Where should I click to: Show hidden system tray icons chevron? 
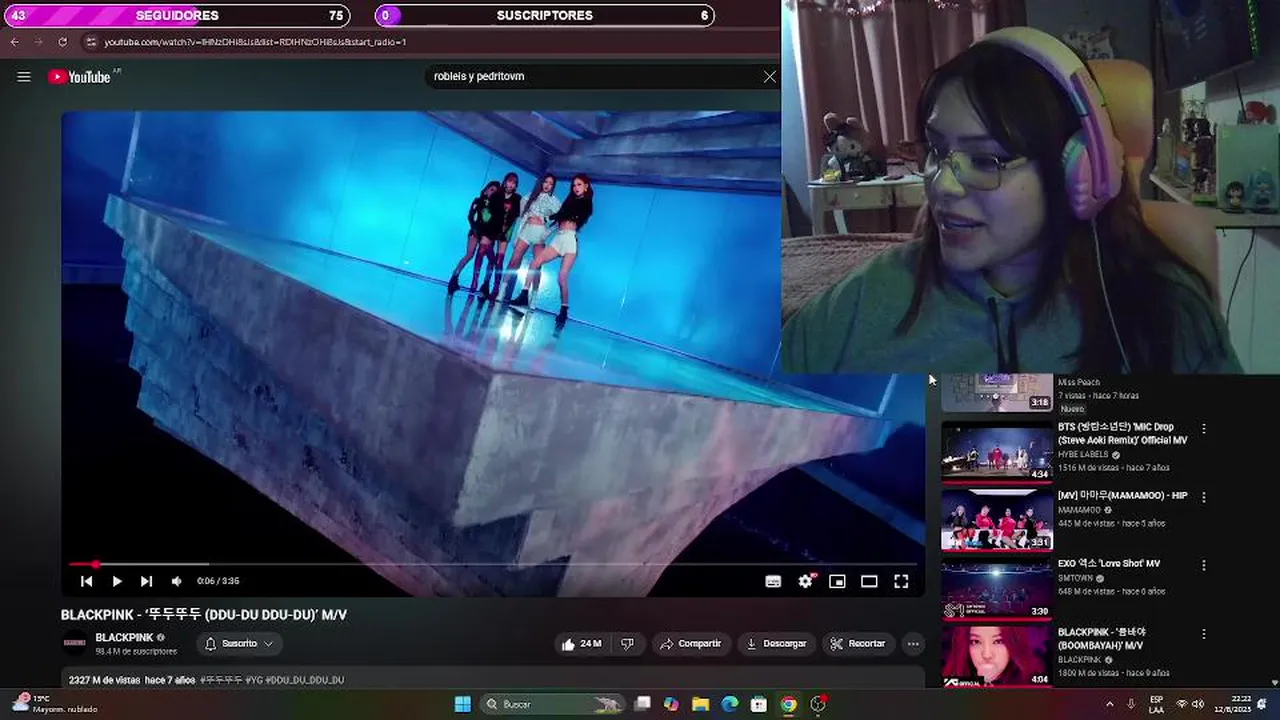pyautogui.click(x=1109, y=704)
